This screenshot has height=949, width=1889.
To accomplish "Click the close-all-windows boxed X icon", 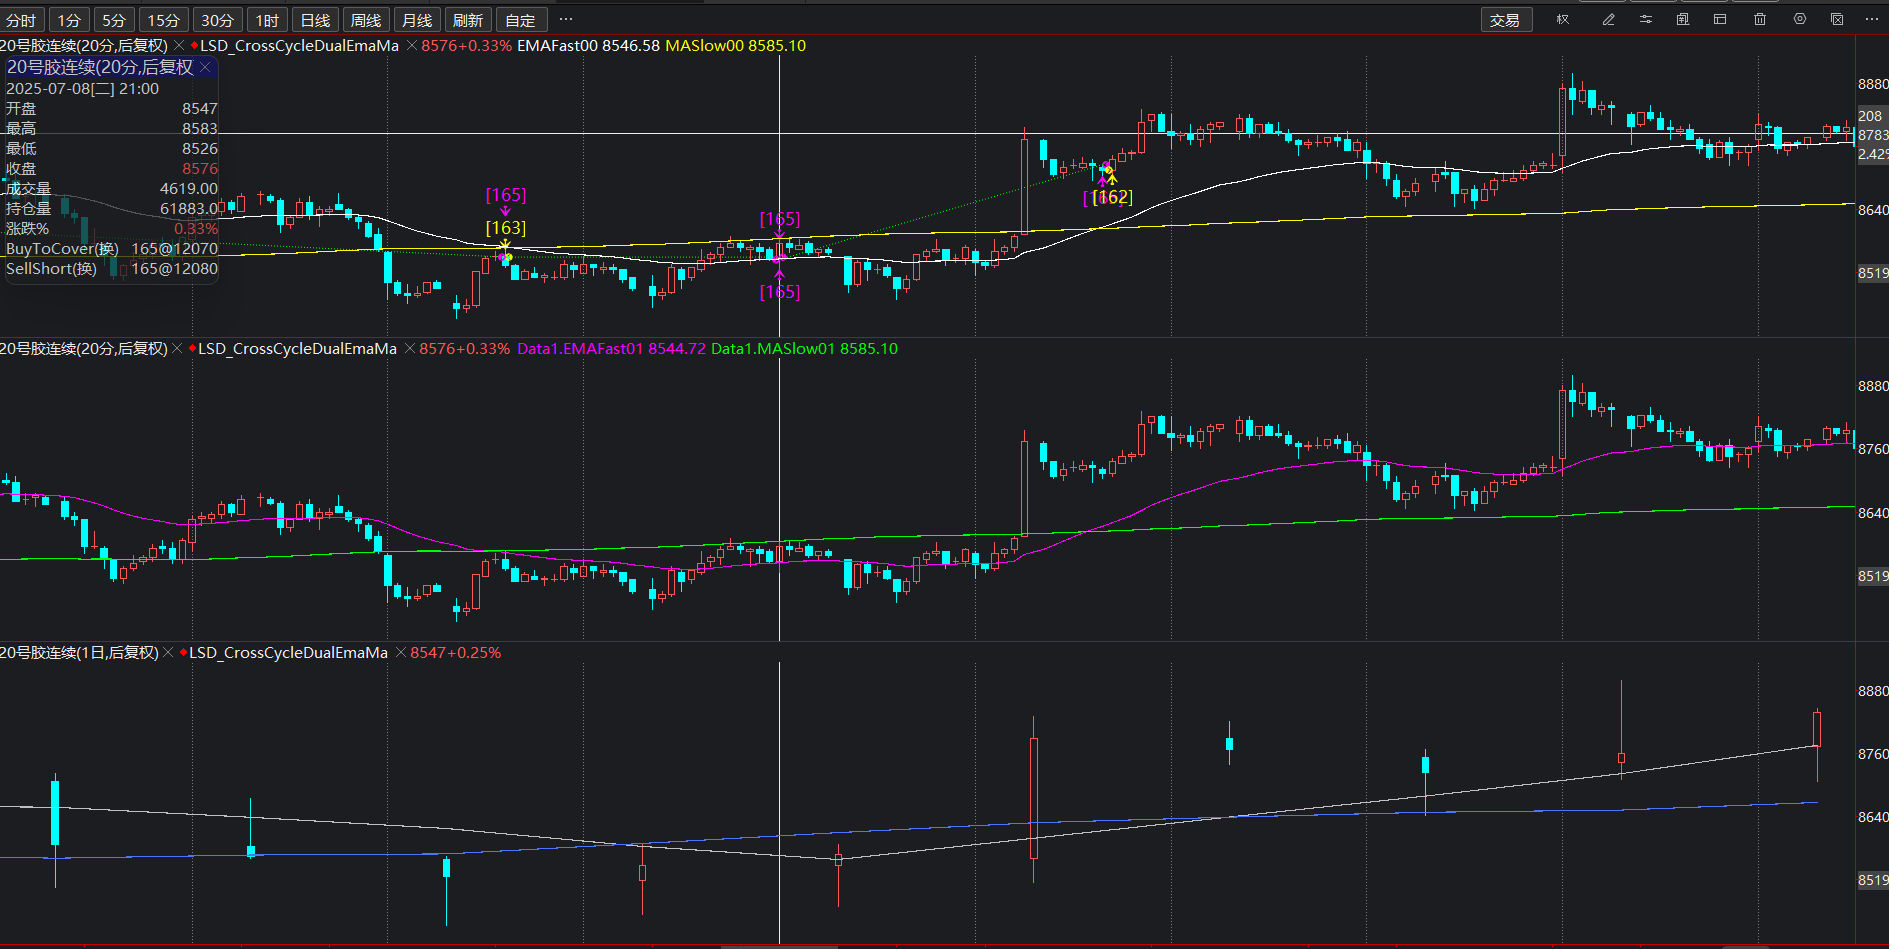I will click(x=1837, y=20).
